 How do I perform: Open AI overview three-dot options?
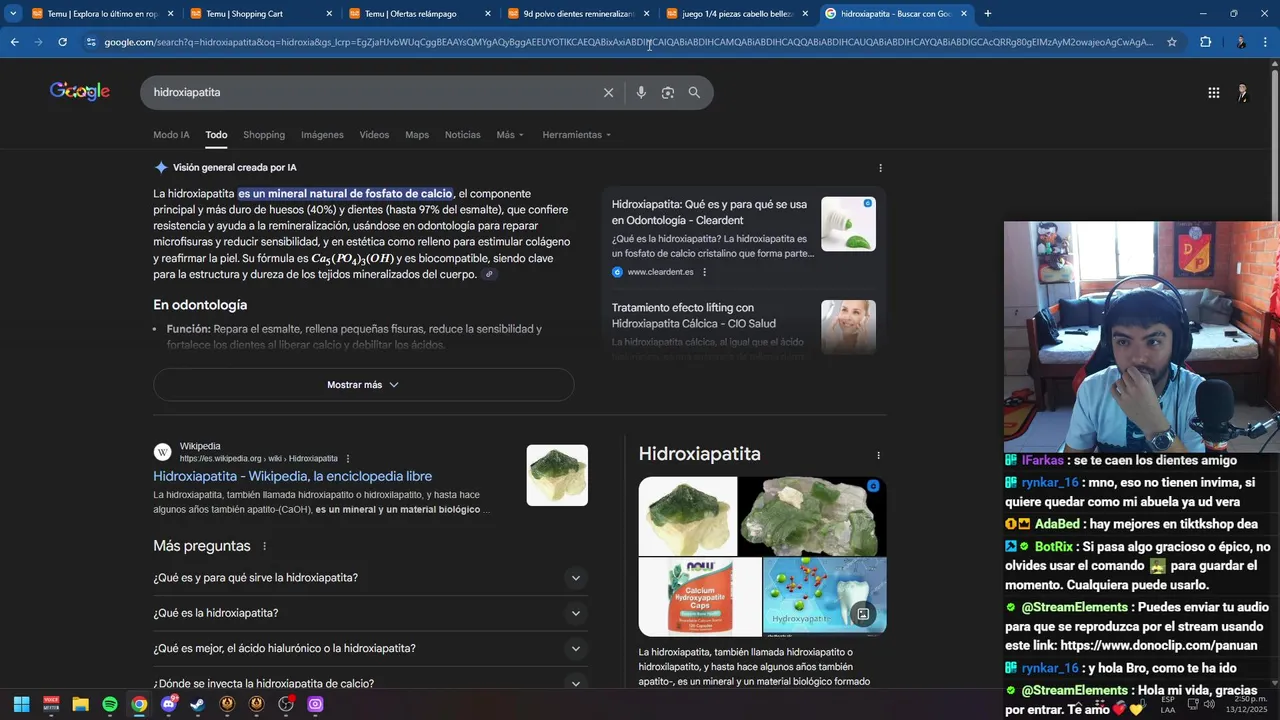[880, 168]
